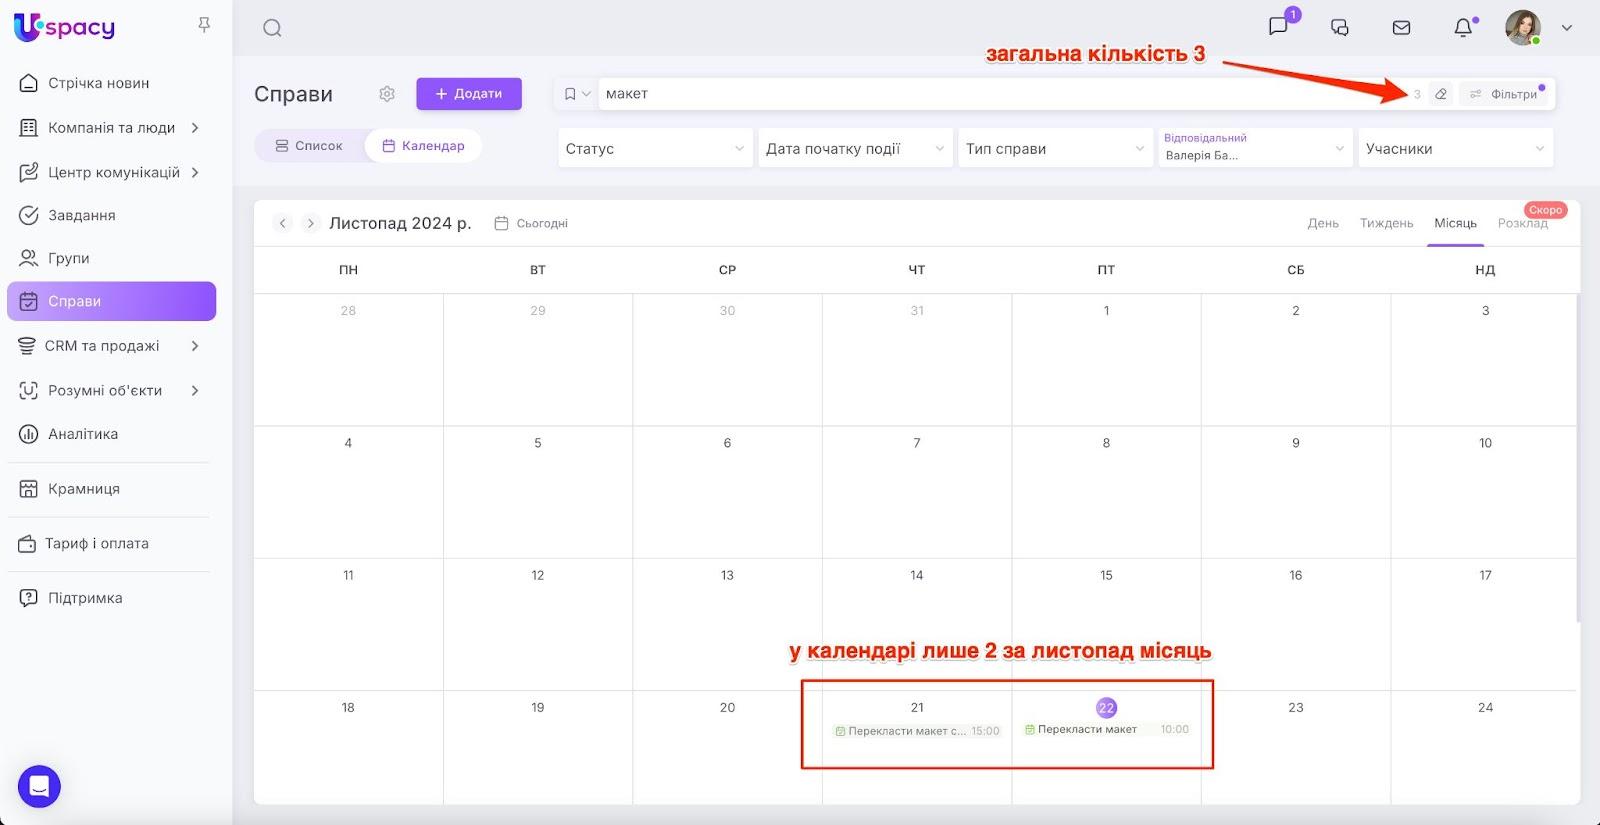Viewport: 1600px width, 825px height.
Task: Expand Компанія та люди chevron
Action: click(195, 128)
